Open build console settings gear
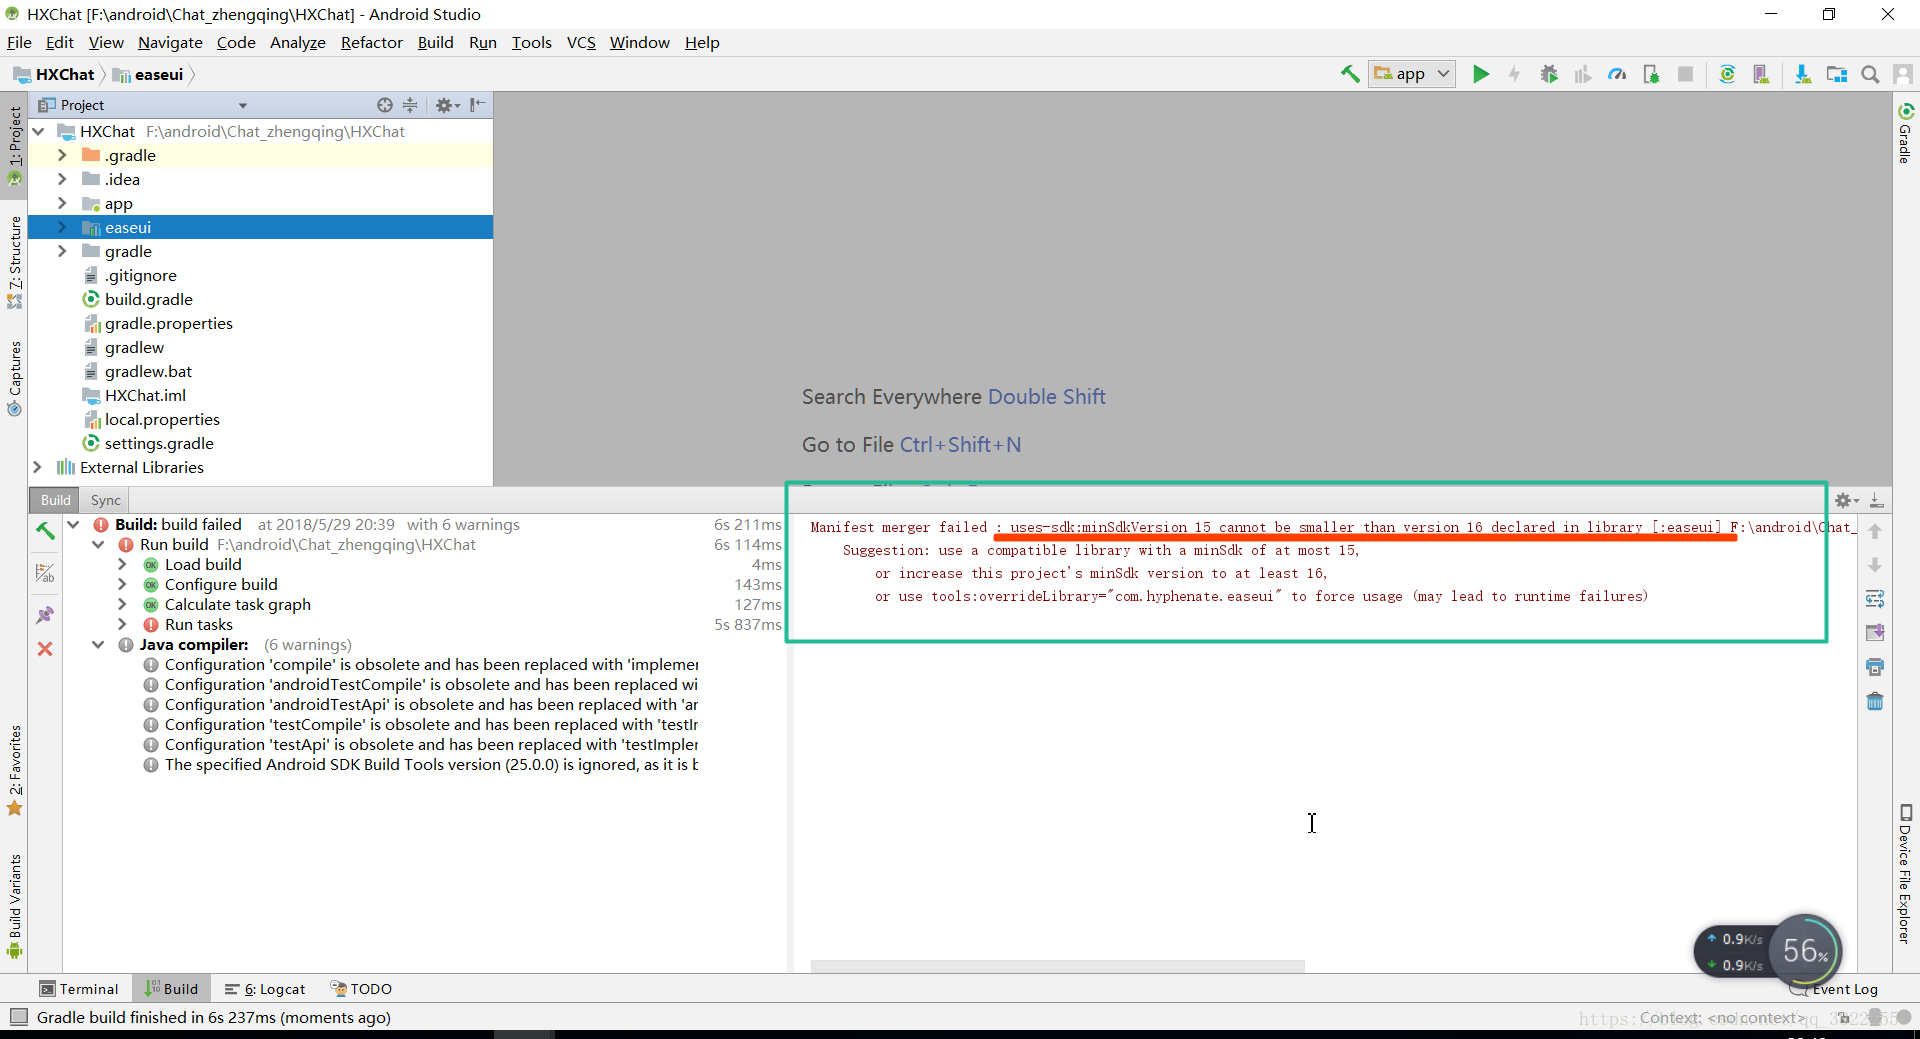The height and width of the screenshot is (1039, 1920). [x=1846, y=500]
